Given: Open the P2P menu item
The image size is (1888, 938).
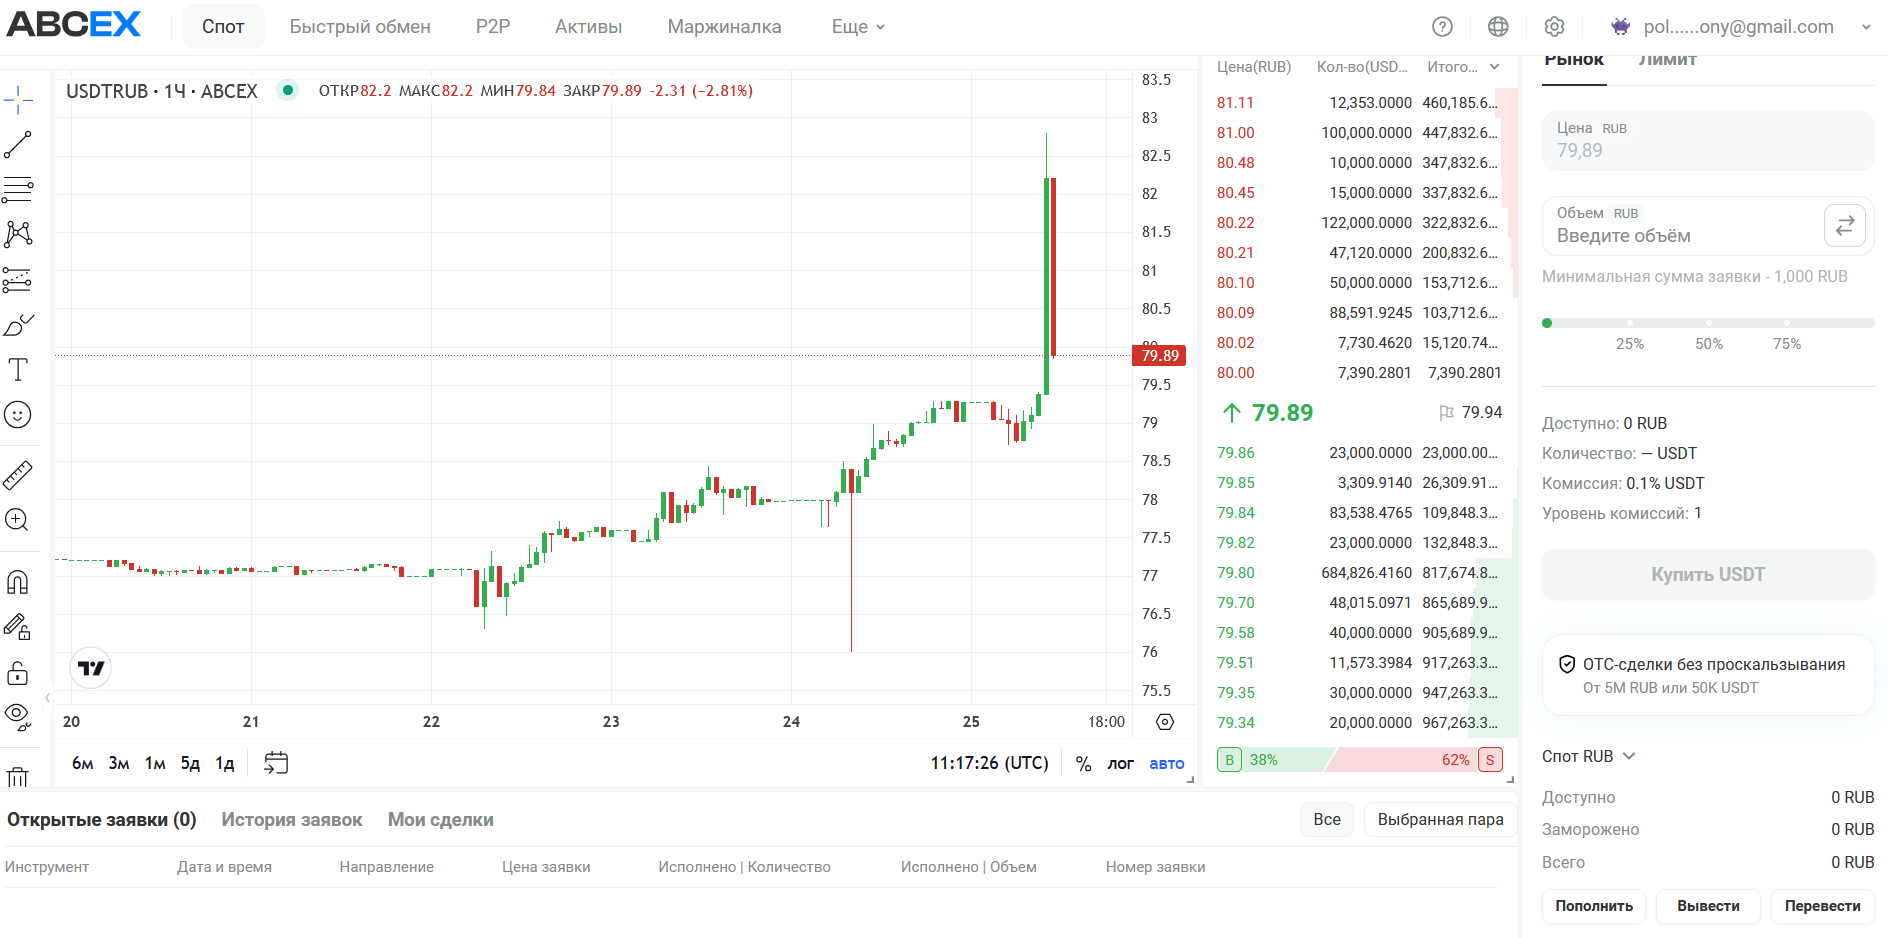Looking at the screenshot, I should click(x=493, y=27).
